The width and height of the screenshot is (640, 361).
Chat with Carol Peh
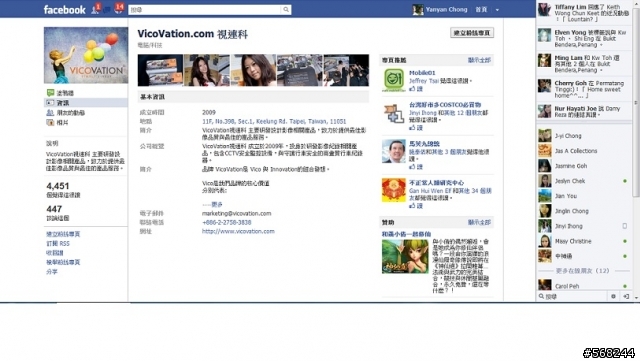click(x=584, y=285)
